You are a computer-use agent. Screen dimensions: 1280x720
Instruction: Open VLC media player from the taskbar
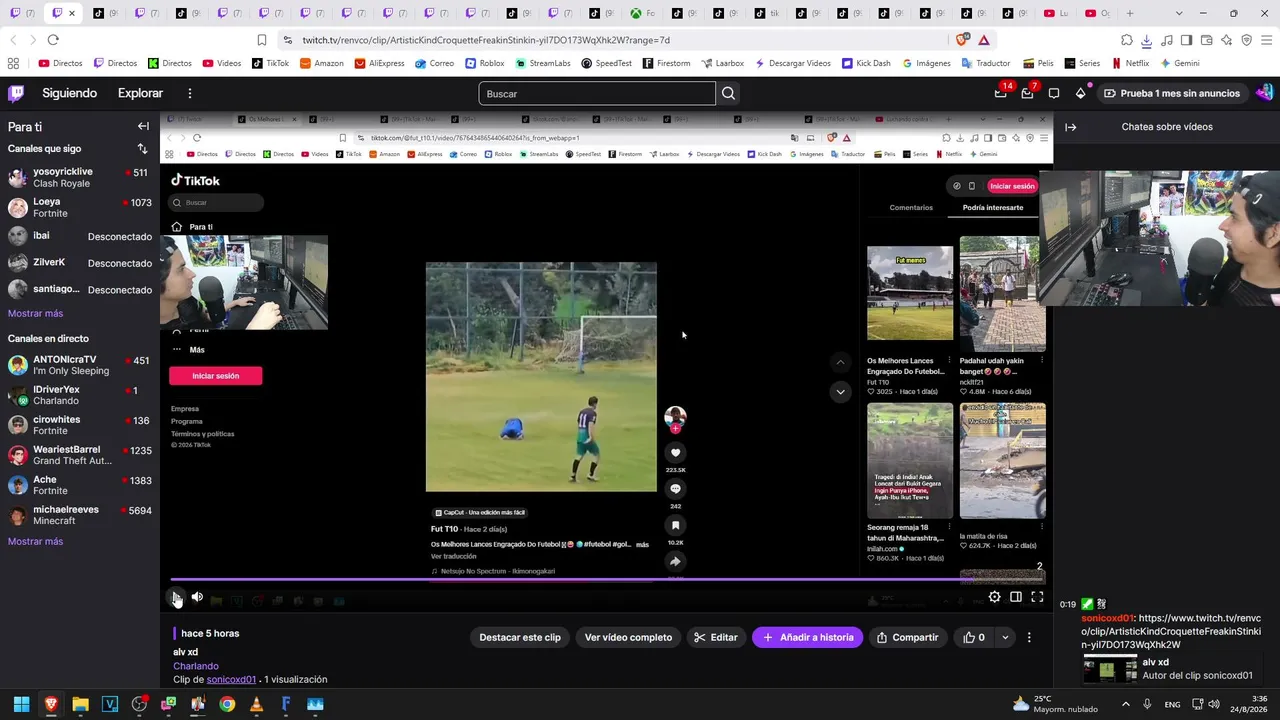pos(256,704)
